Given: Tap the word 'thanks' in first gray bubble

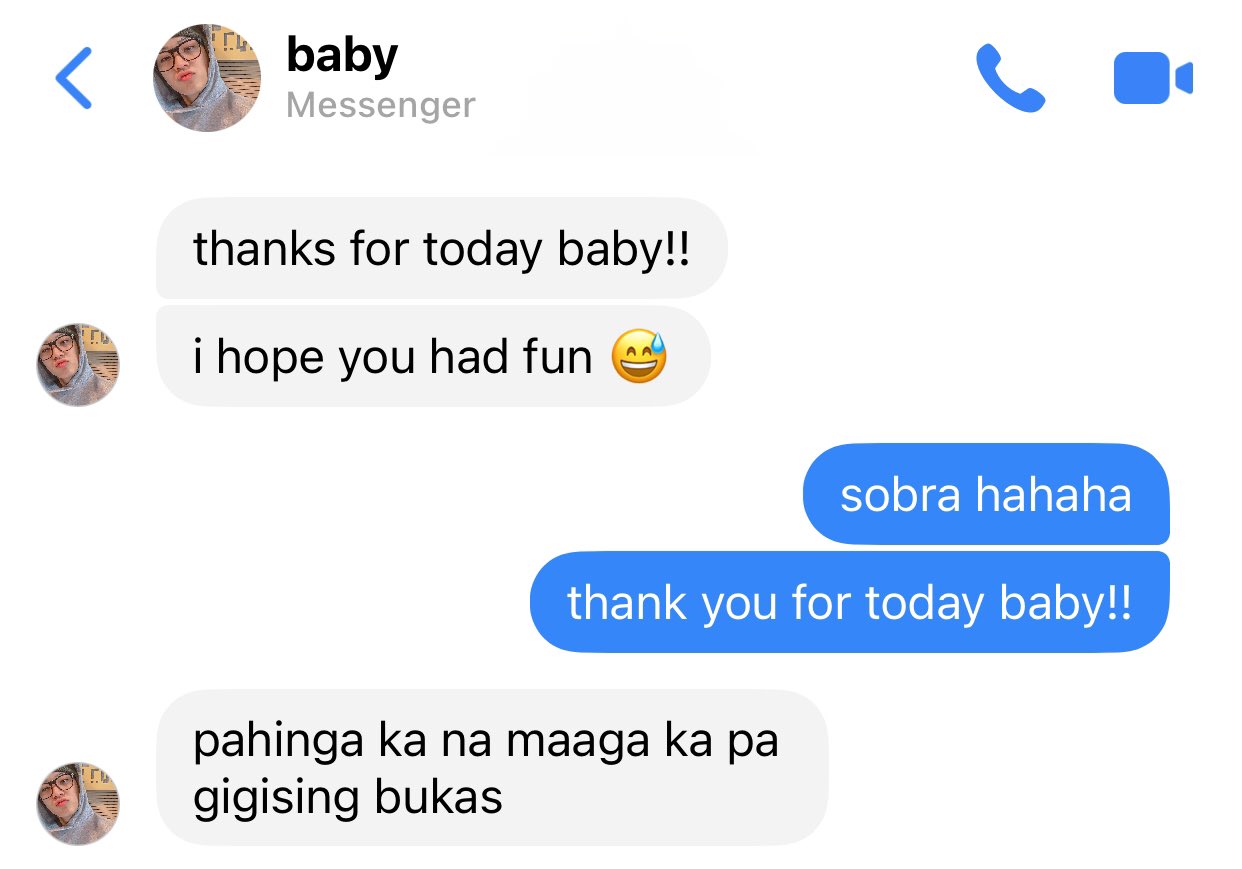Looking at the screenshot, I should click(x=265, y=248).
